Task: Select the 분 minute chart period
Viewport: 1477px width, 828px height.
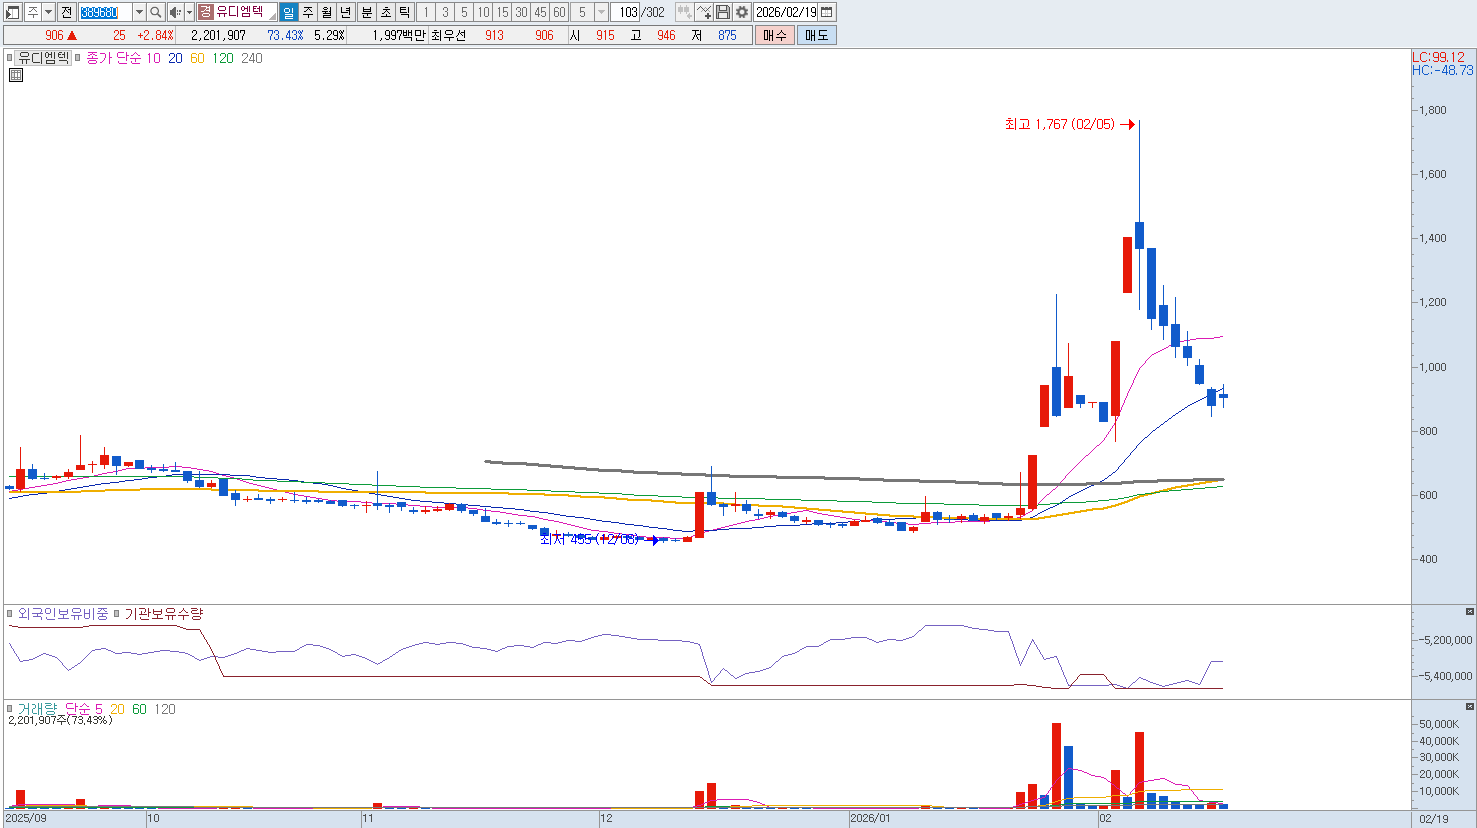Action: point(366,12)
